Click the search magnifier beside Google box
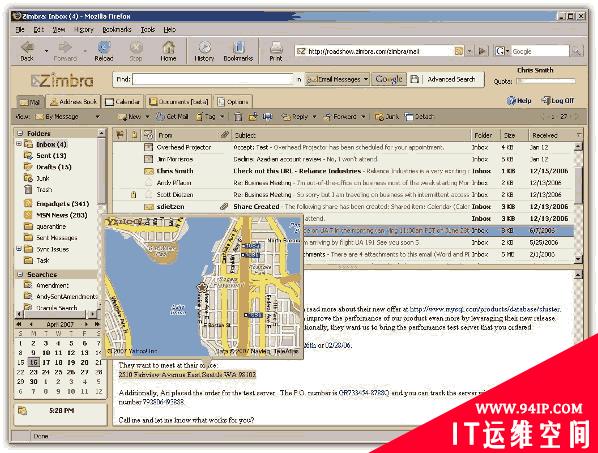Image resolution: width=598 pixels, height=453 pixels. point(577,51)
